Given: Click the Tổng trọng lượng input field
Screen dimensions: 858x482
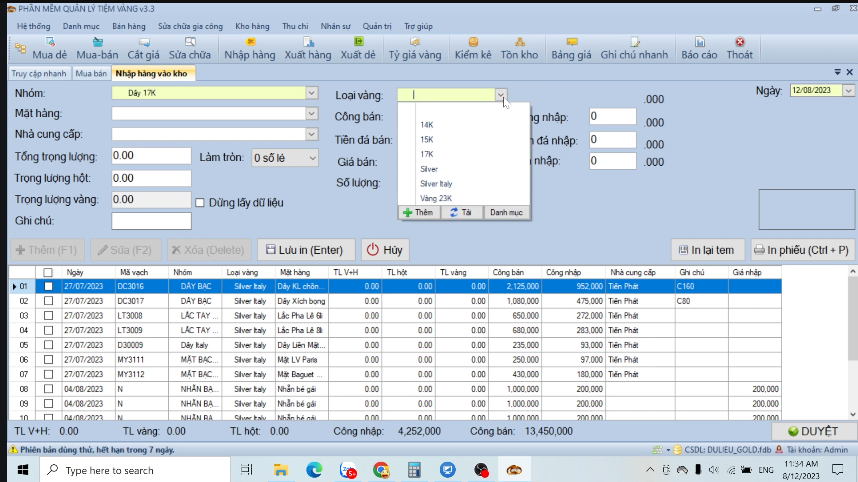Looking at the screenshot, I should pos(152,156).
